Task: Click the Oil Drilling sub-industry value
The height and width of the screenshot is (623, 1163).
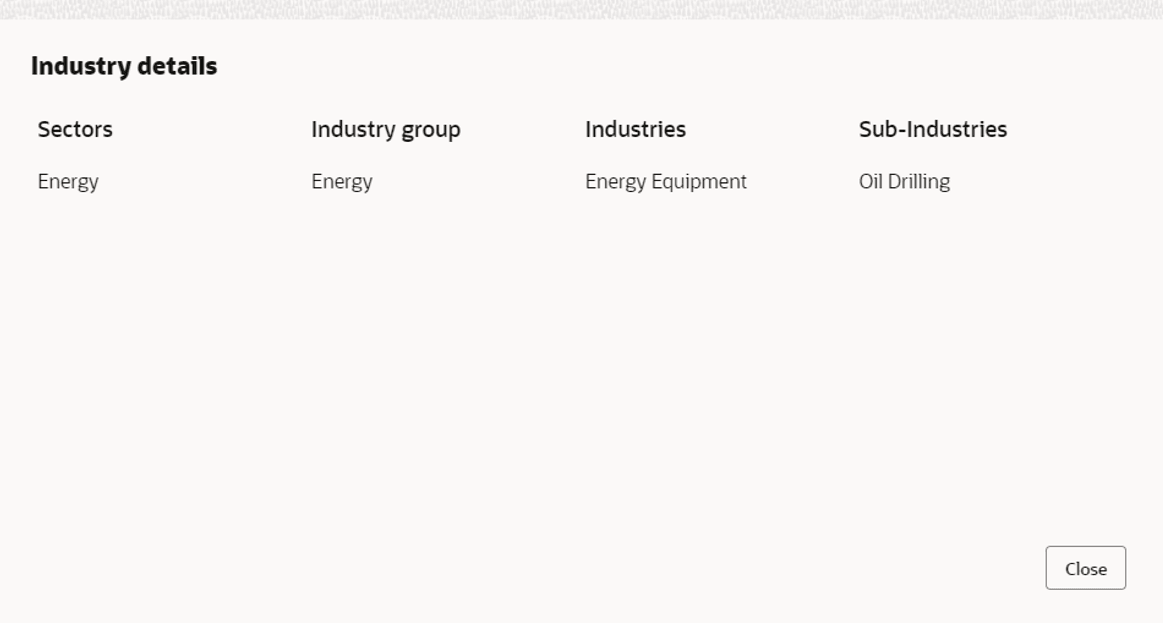Action: 904,182
